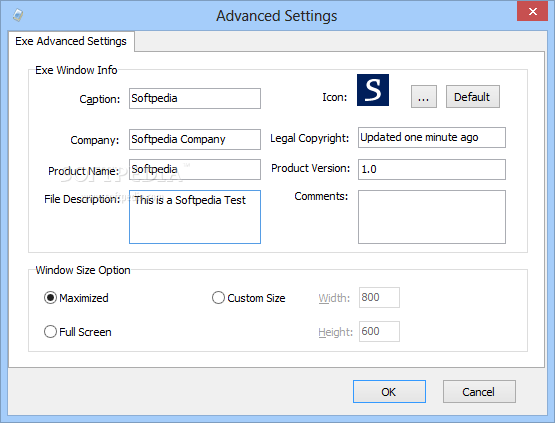555x423 pixels.
Task: Switch to the Exe Advanced Settings tab
Action: point(71,41)
